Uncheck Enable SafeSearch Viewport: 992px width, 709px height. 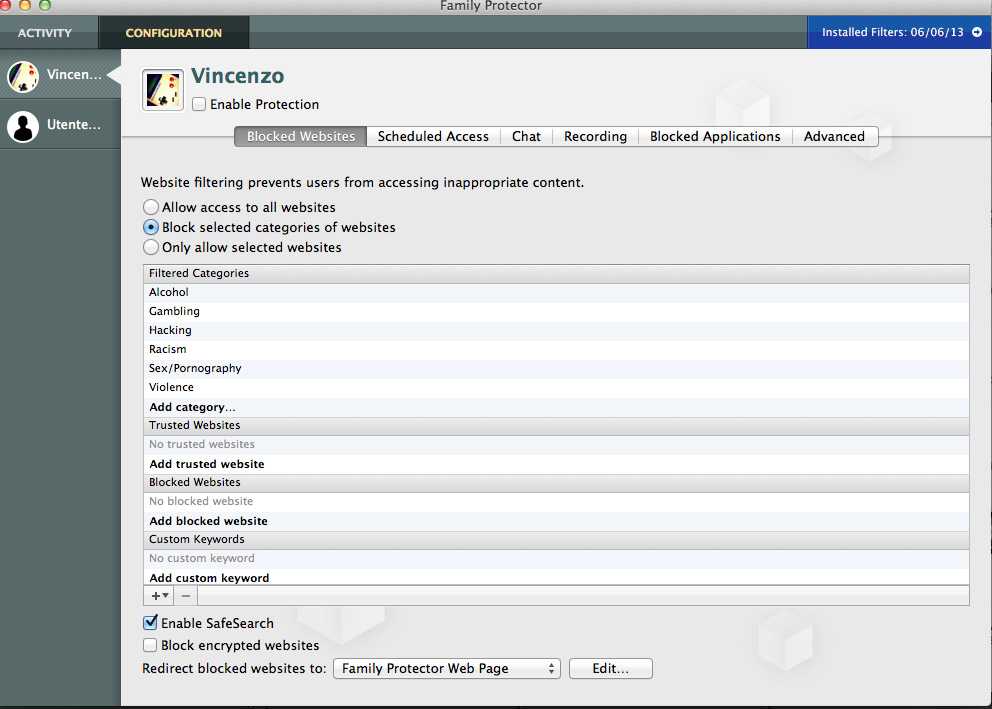click(x=151, y=623)
